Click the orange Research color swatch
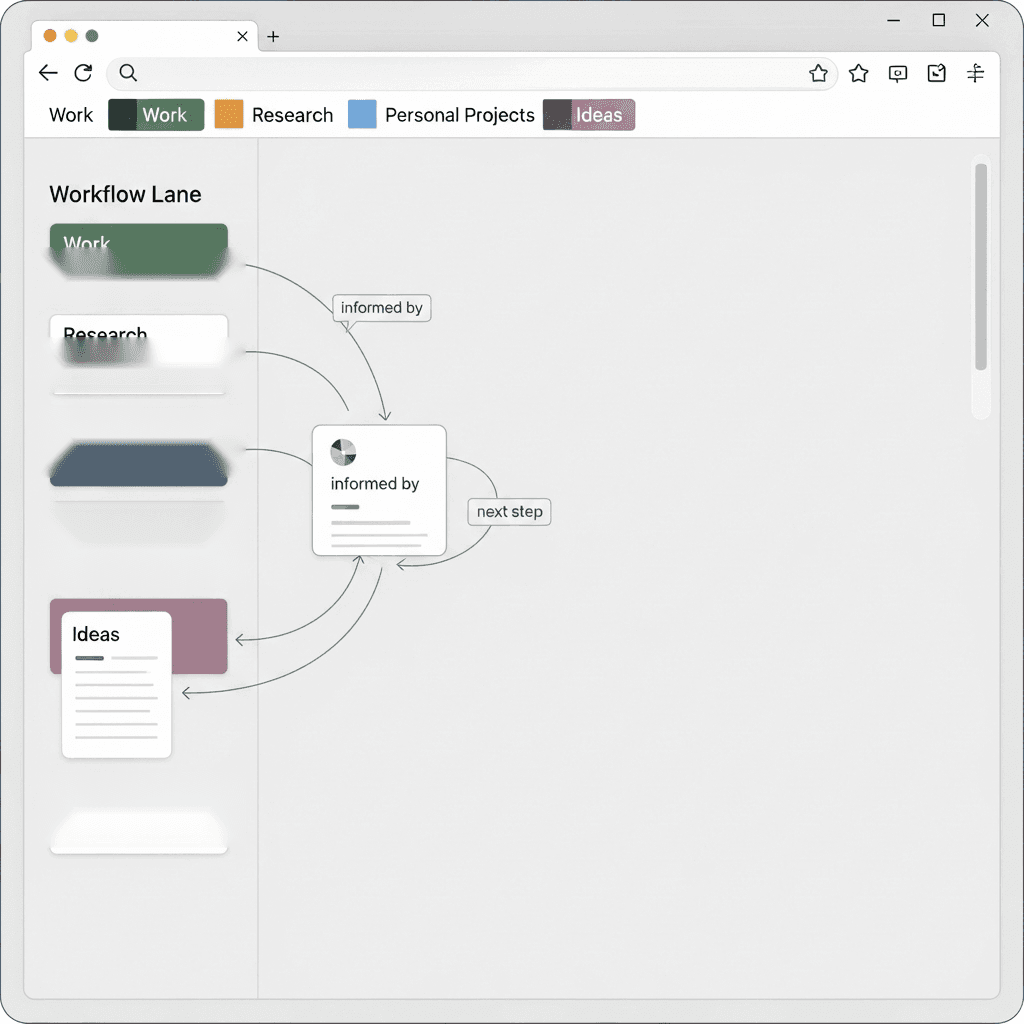Screen dimensions: 1024x1024 pos(229,114)
